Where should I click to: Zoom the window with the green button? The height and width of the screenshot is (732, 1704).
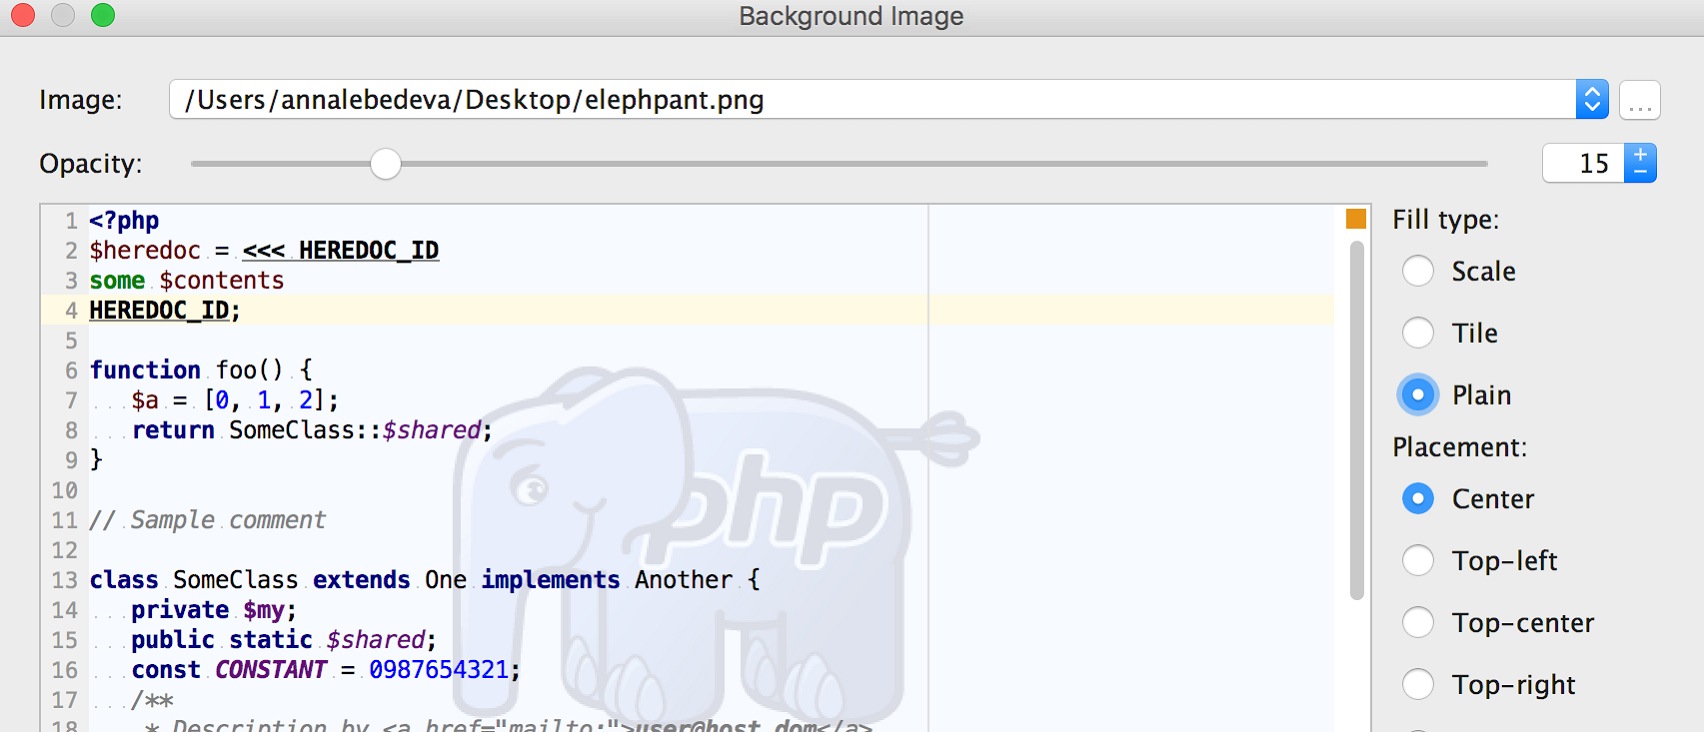click(103, 15)
